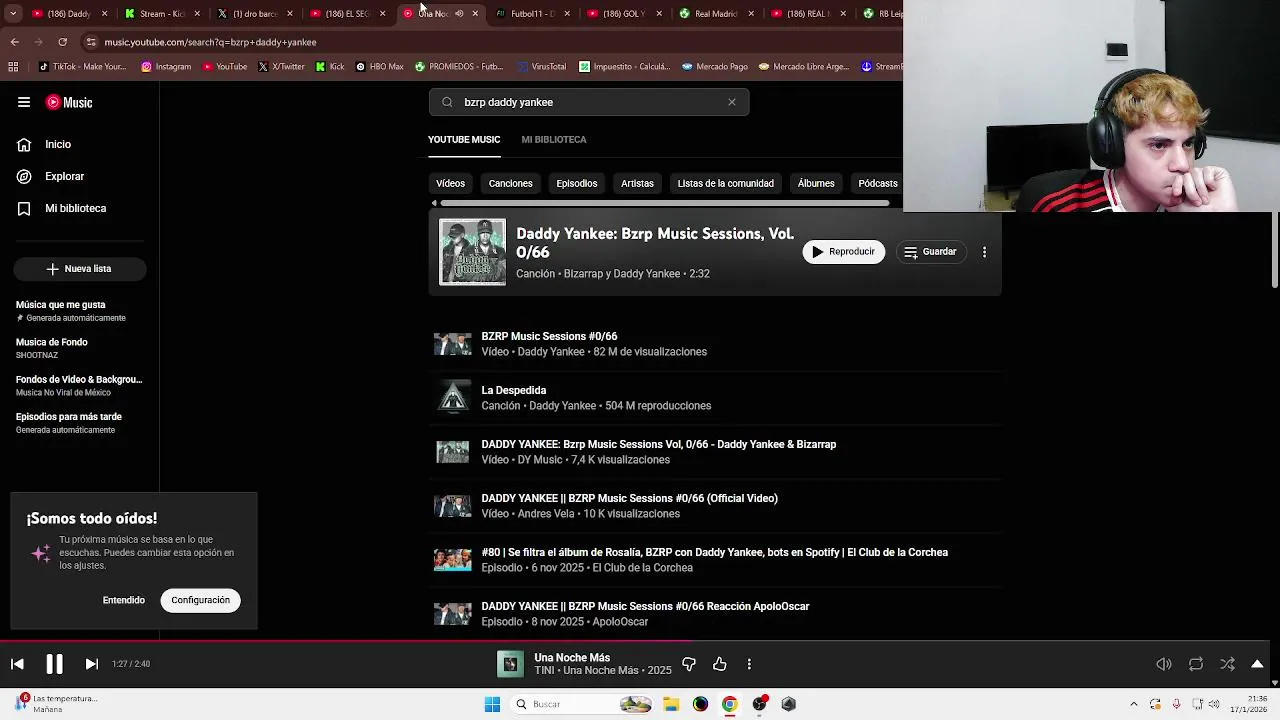Like Una Noche Más
This screenshot has height=720, width=1280.
[719, 664]
